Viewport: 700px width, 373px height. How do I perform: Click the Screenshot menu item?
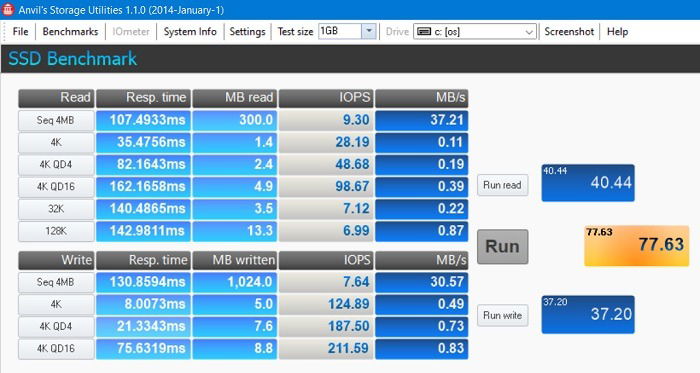tap(569, 32)
